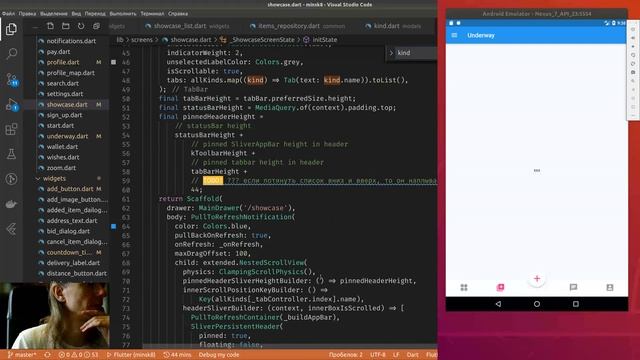The image size is (640, 360).
Task: Open profile.dart in explorer
Action: coord(63,62)
